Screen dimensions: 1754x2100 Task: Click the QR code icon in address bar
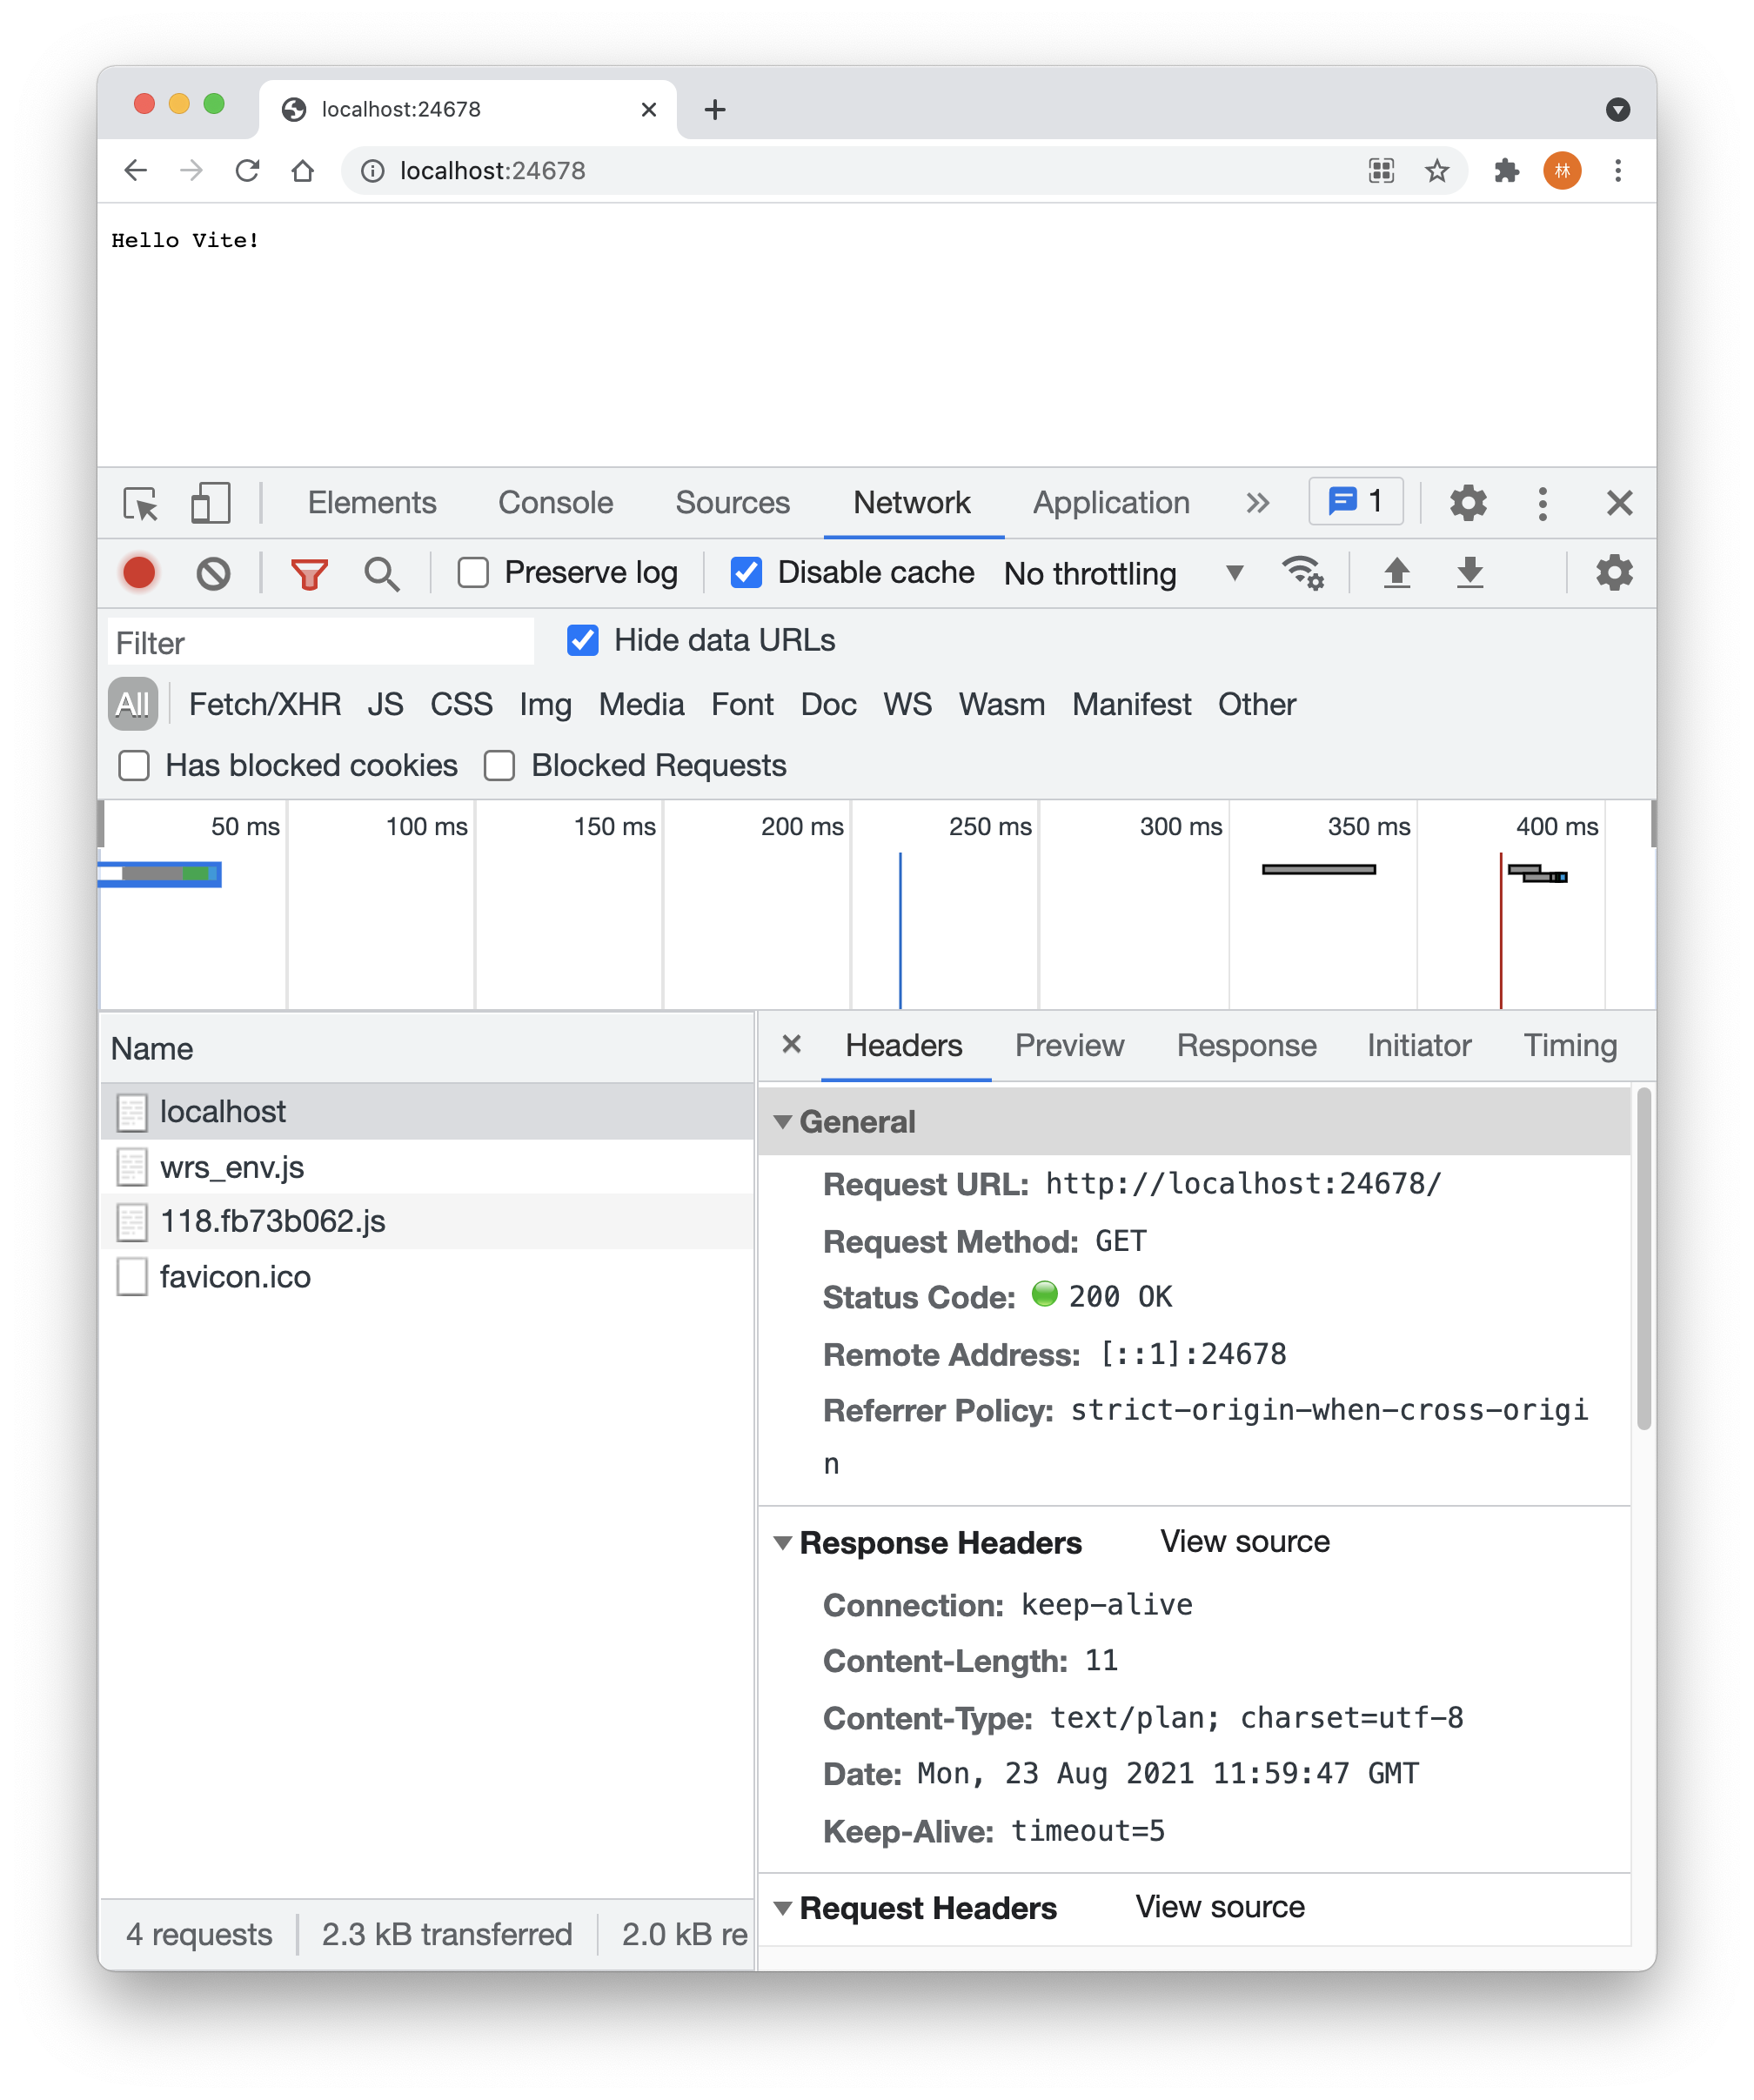tap(1380, 171)
